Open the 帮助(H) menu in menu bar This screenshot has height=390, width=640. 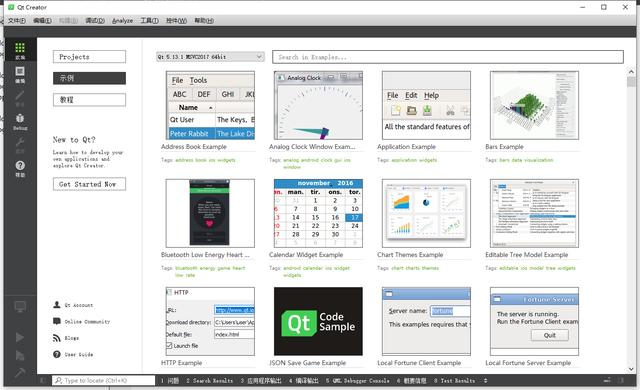[x=204, y=20]
